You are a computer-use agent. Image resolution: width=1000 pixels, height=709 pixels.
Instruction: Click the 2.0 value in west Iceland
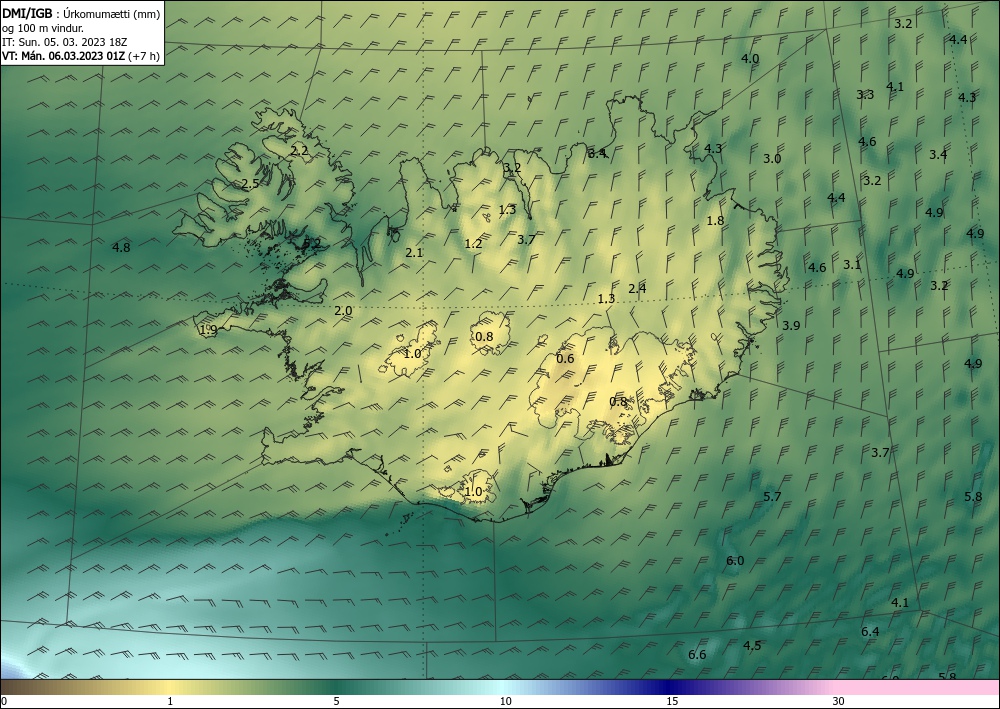click(343, 311)
